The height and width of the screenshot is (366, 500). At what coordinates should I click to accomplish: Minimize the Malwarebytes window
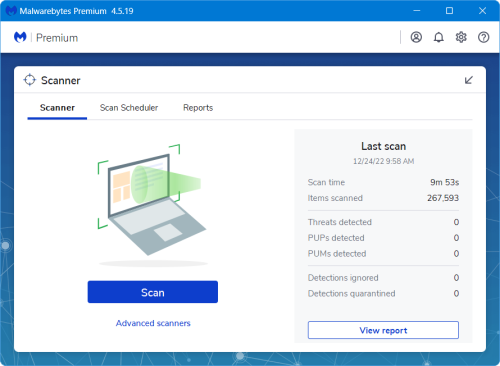click(417, 11)
